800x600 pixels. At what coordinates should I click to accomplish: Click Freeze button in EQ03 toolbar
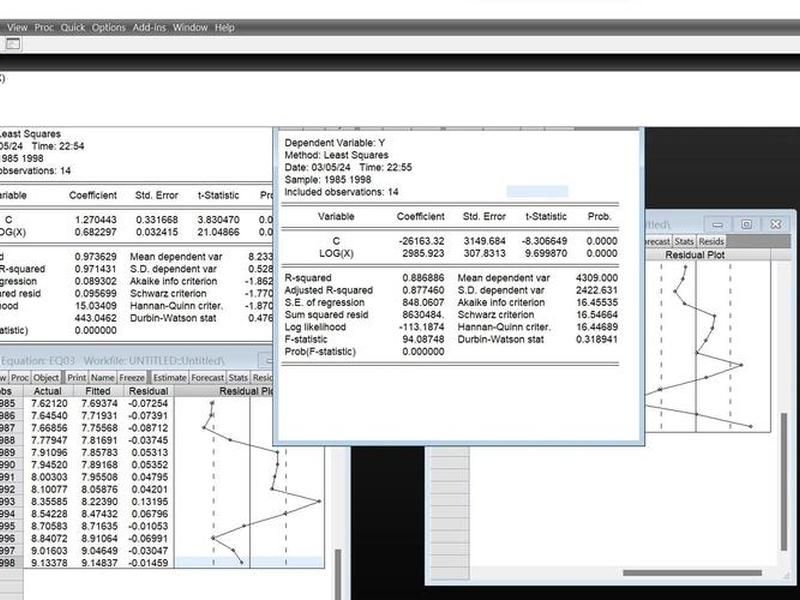[x=132, y=378]
